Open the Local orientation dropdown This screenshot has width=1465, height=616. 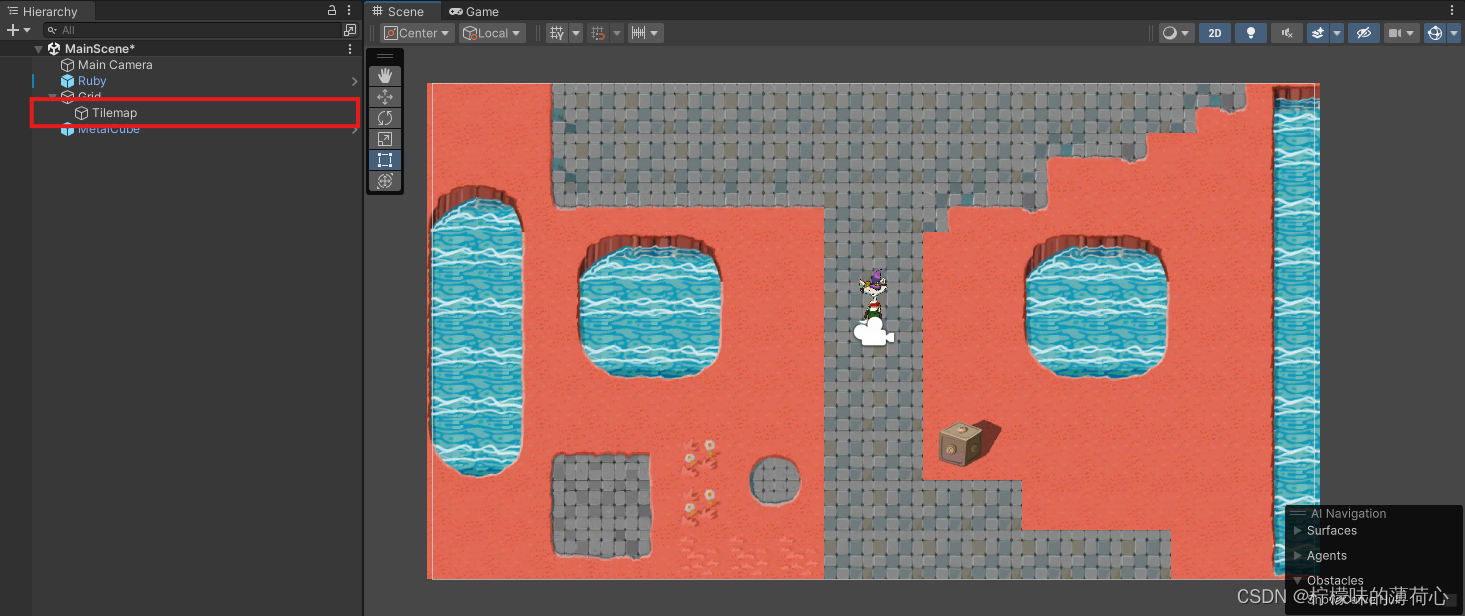point(491,32)
